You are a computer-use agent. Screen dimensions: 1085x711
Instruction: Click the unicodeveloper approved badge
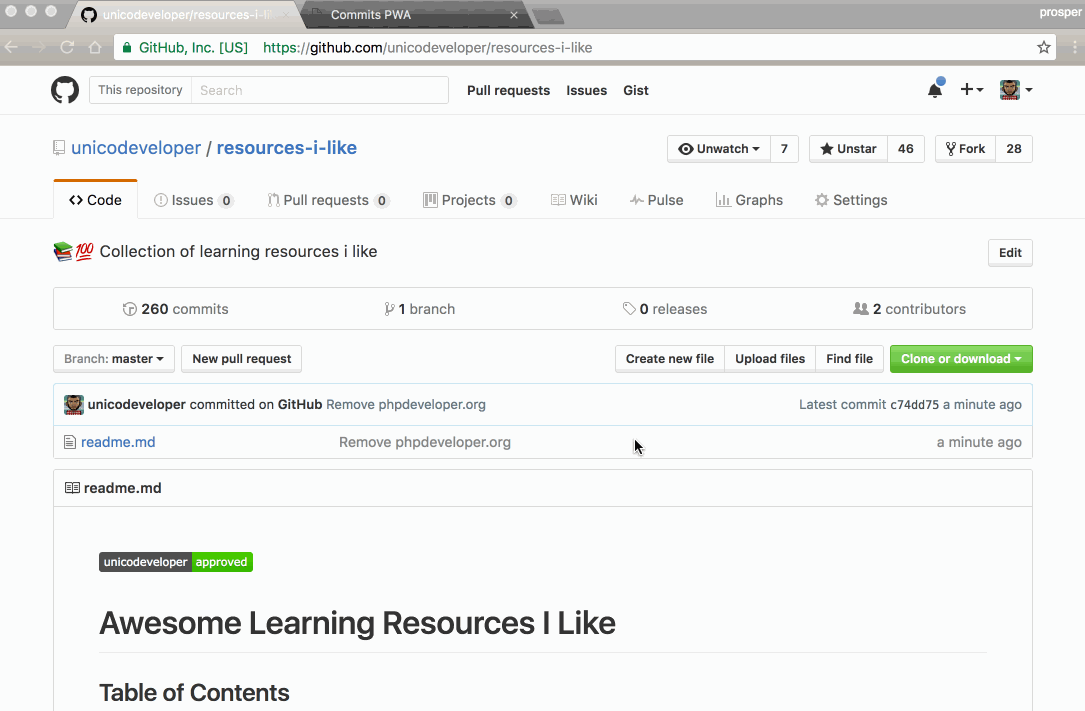(176, 562)
